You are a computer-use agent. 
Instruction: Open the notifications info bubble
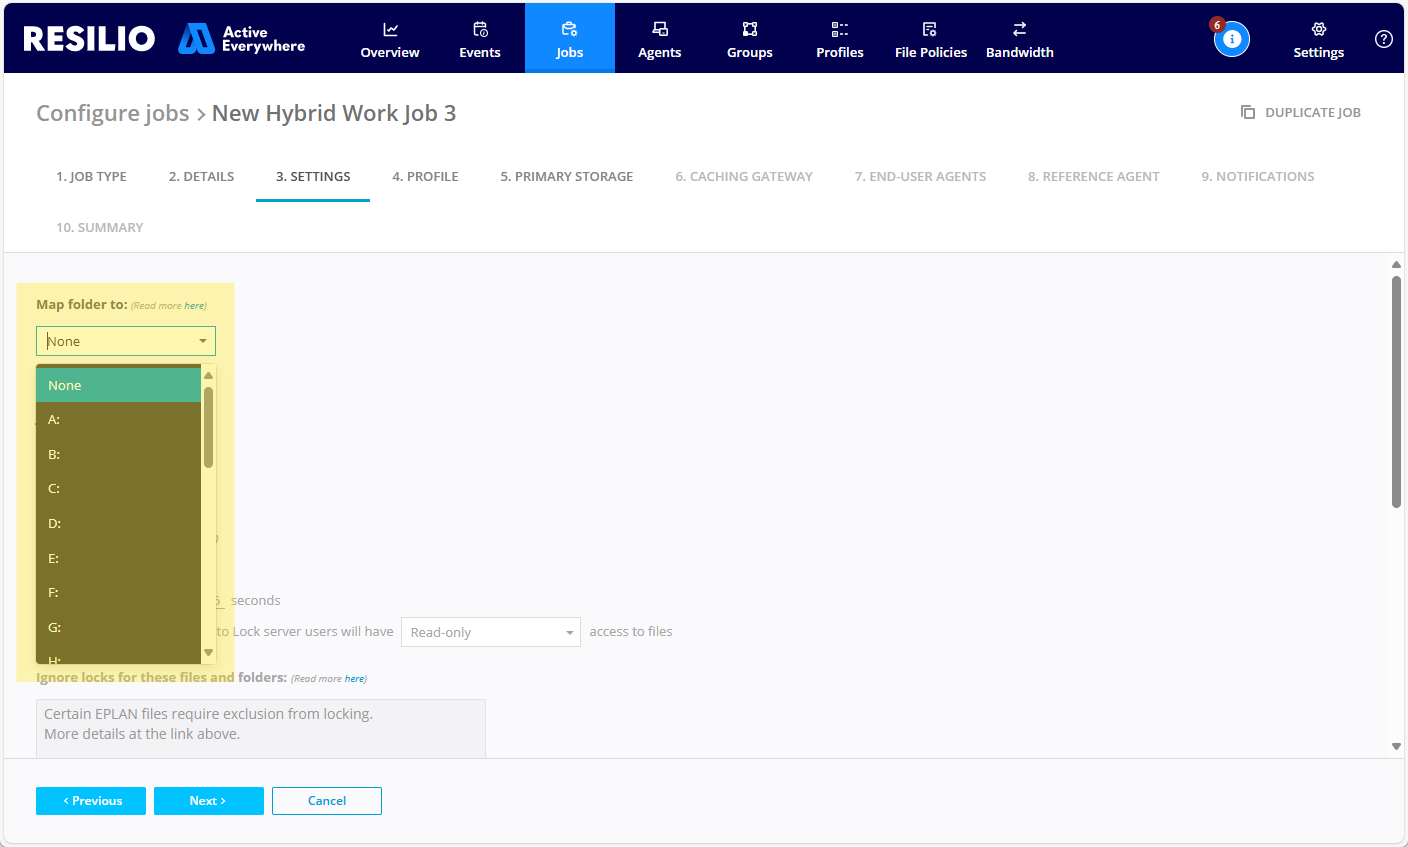pos(1232,39)
